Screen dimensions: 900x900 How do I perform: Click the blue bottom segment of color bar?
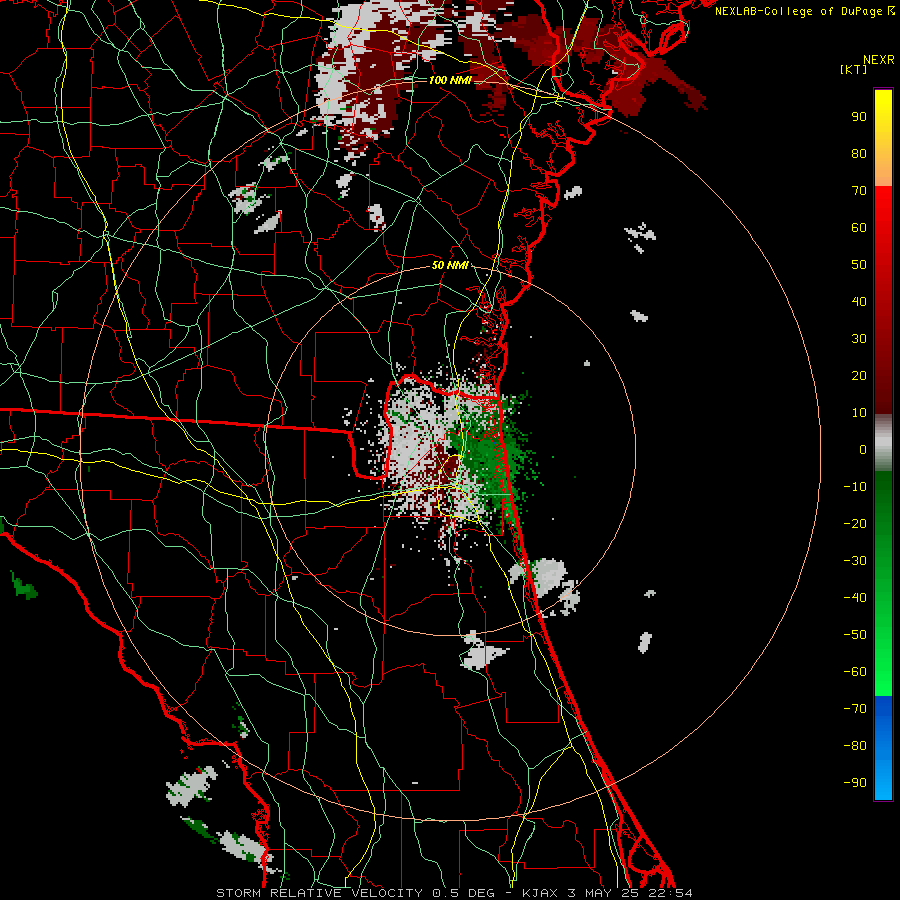tap(883, 748)
